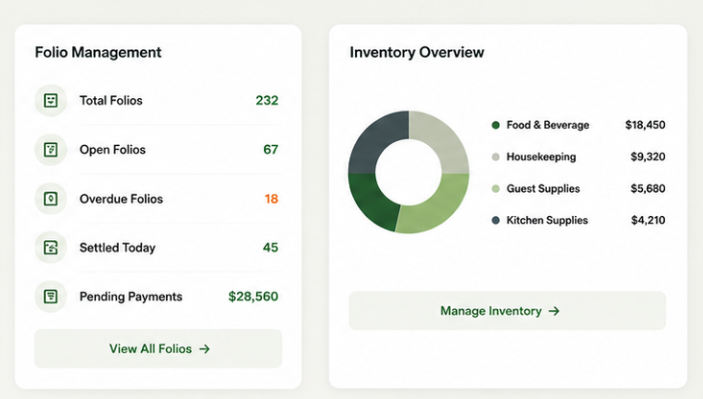Click the arrow in Manage Inventory
The width and height of the screenshot is (703, 399).
pos(554,311)
